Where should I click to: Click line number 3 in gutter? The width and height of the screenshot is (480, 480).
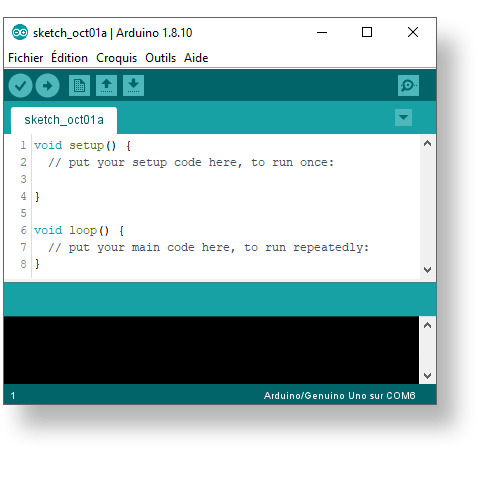[23, 179]
